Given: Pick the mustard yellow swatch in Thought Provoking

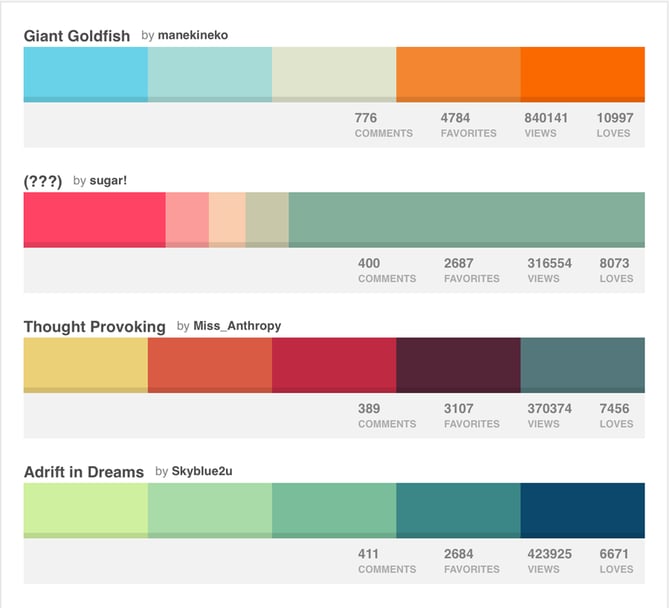Looking at the screenshot, I should click(x=85, y=364).
